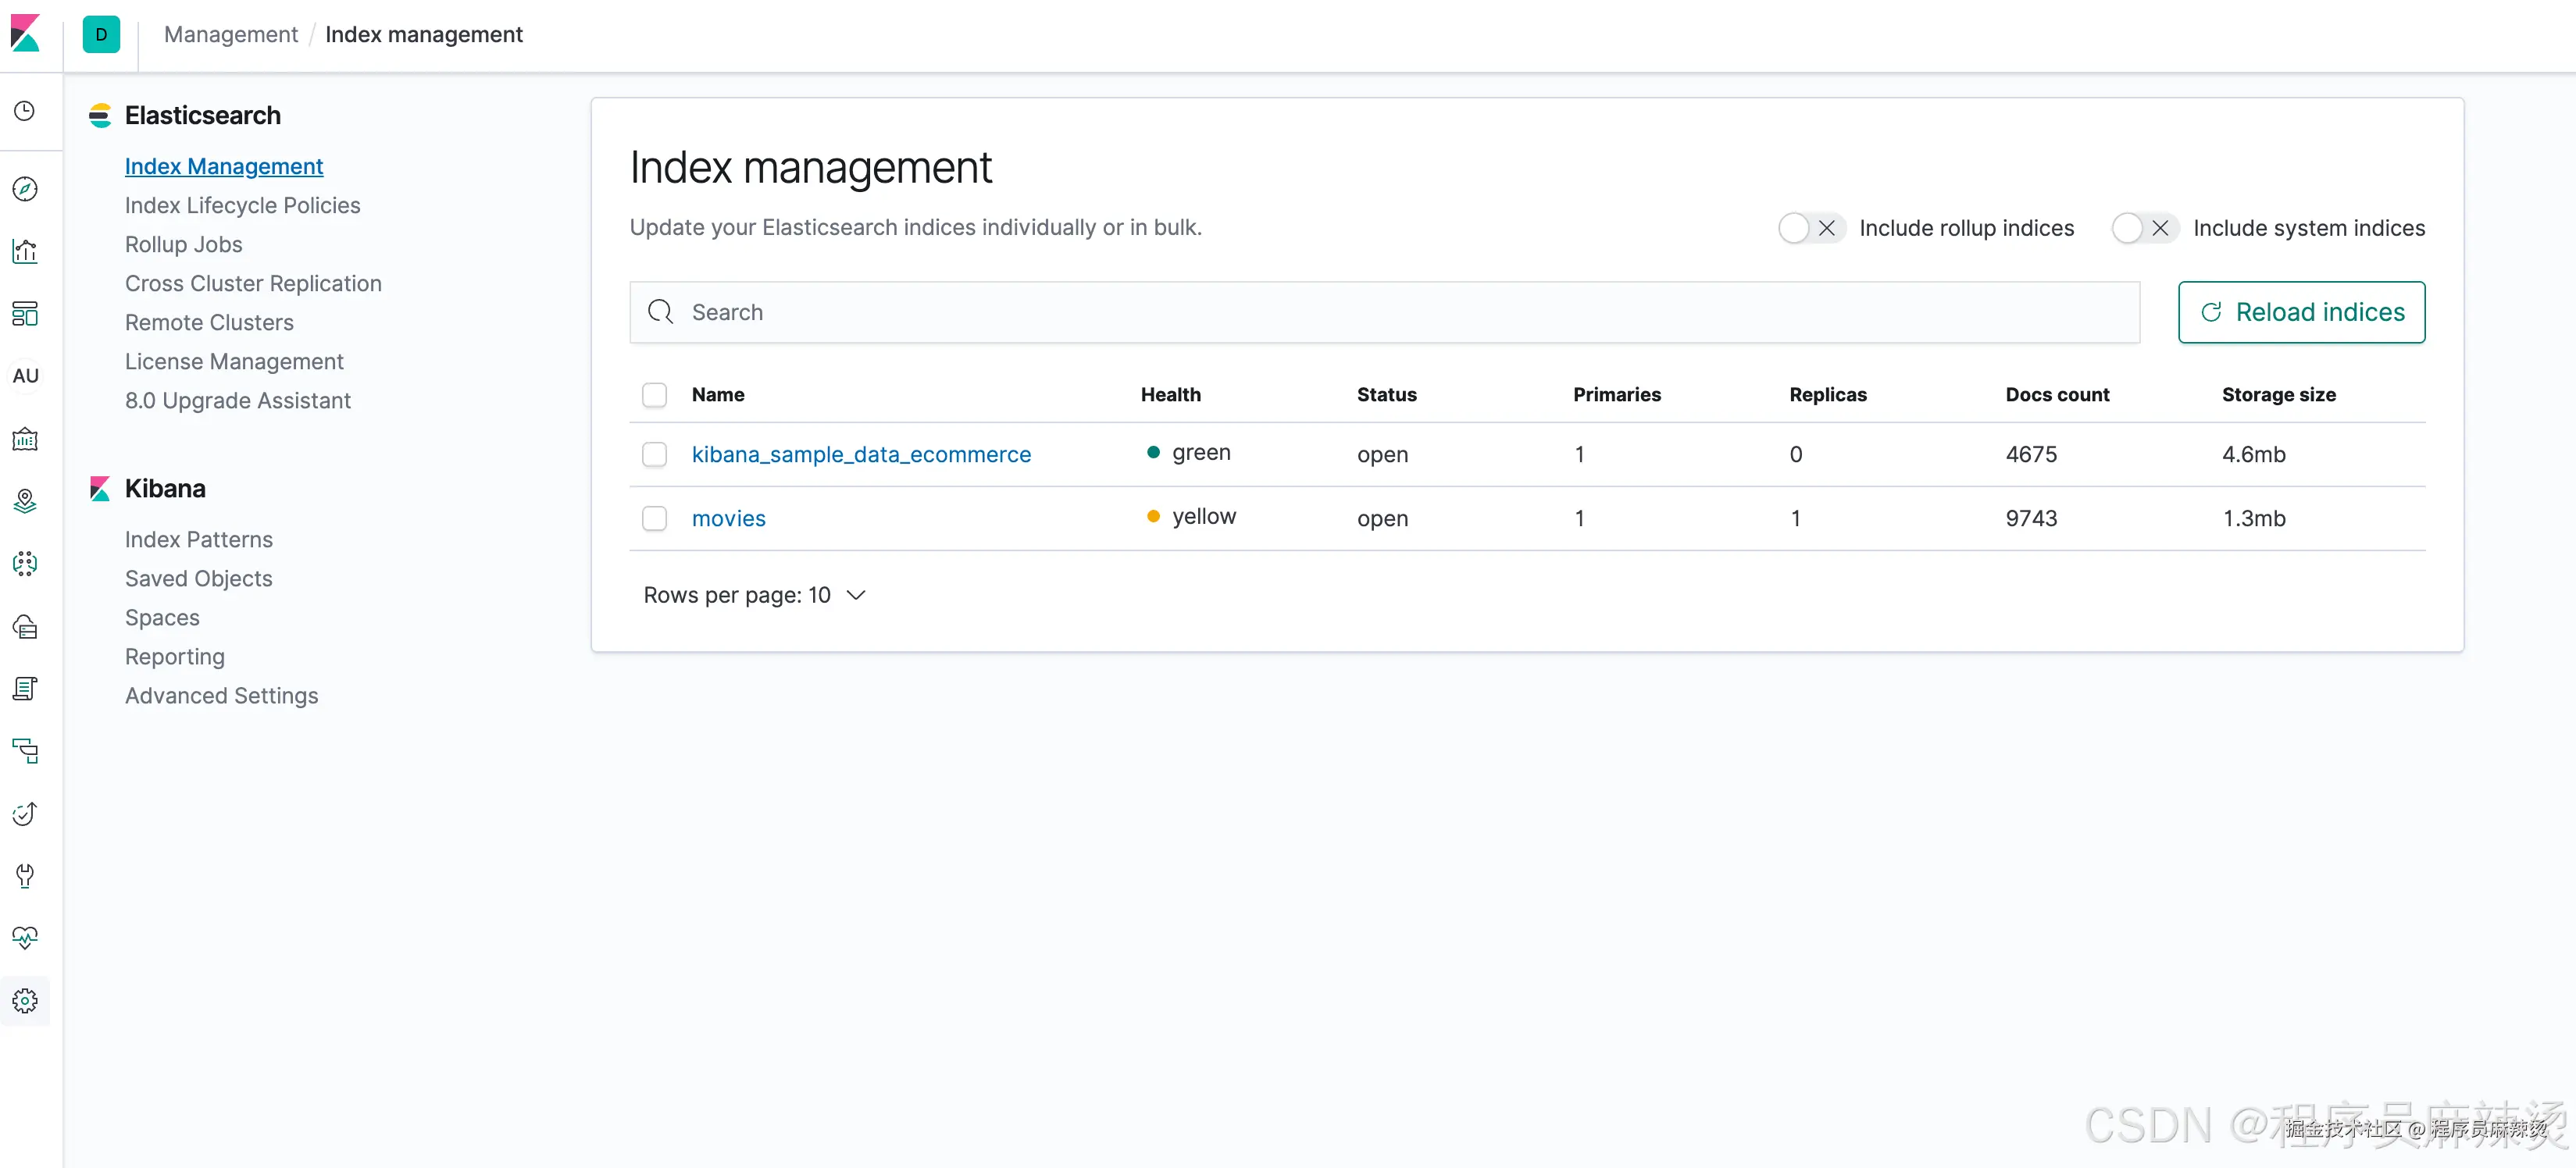Check the movies index checkbox
The width and height of the screenshot is (2576, 1168).
655,518
